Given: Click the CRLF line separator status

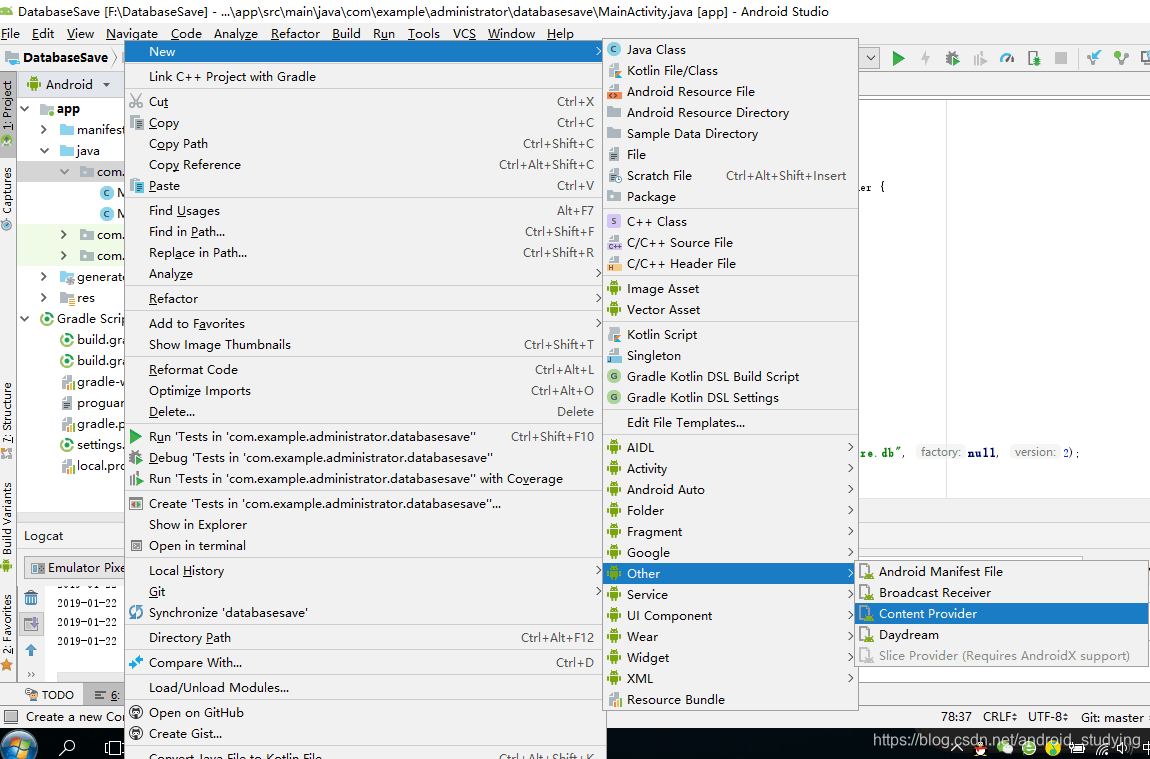Looking at the screenshot, I should coord(1000,717).
